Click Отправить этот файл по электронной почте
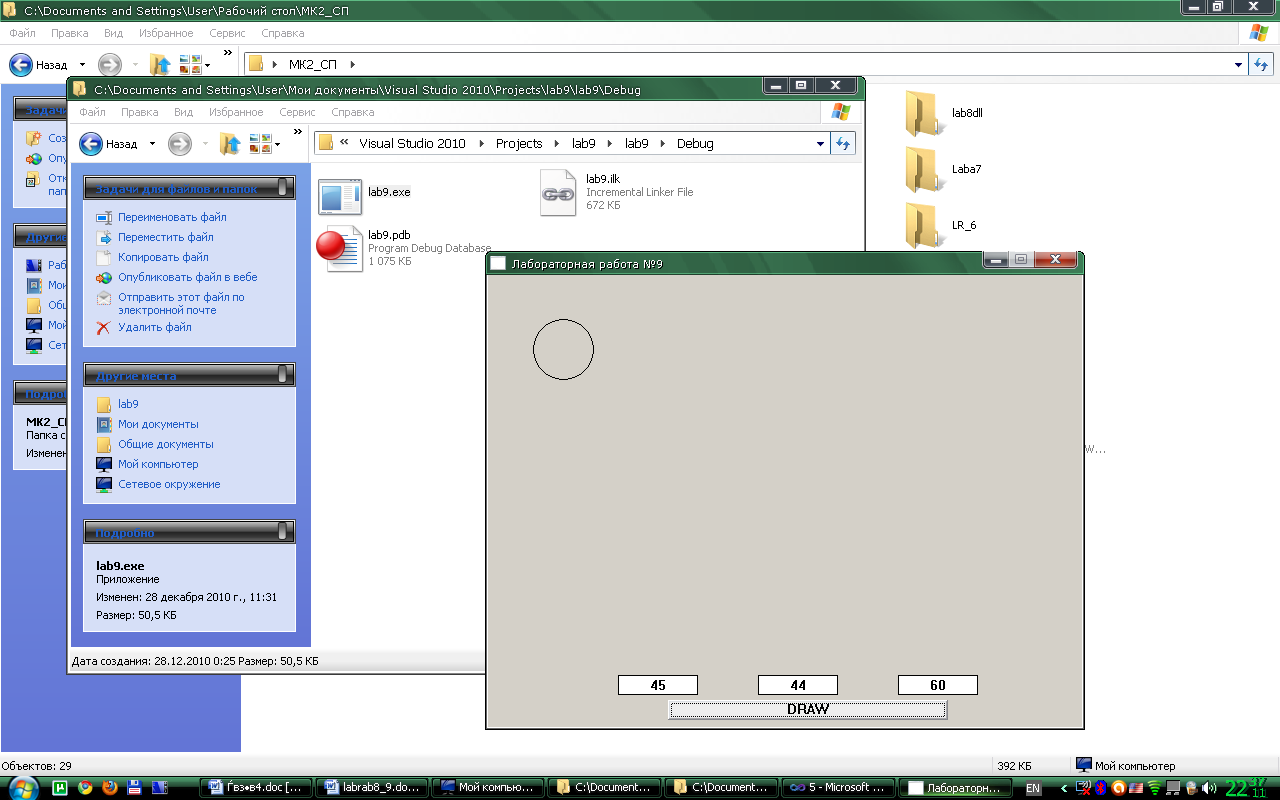The image size is (1280, 800). (181, 303)
